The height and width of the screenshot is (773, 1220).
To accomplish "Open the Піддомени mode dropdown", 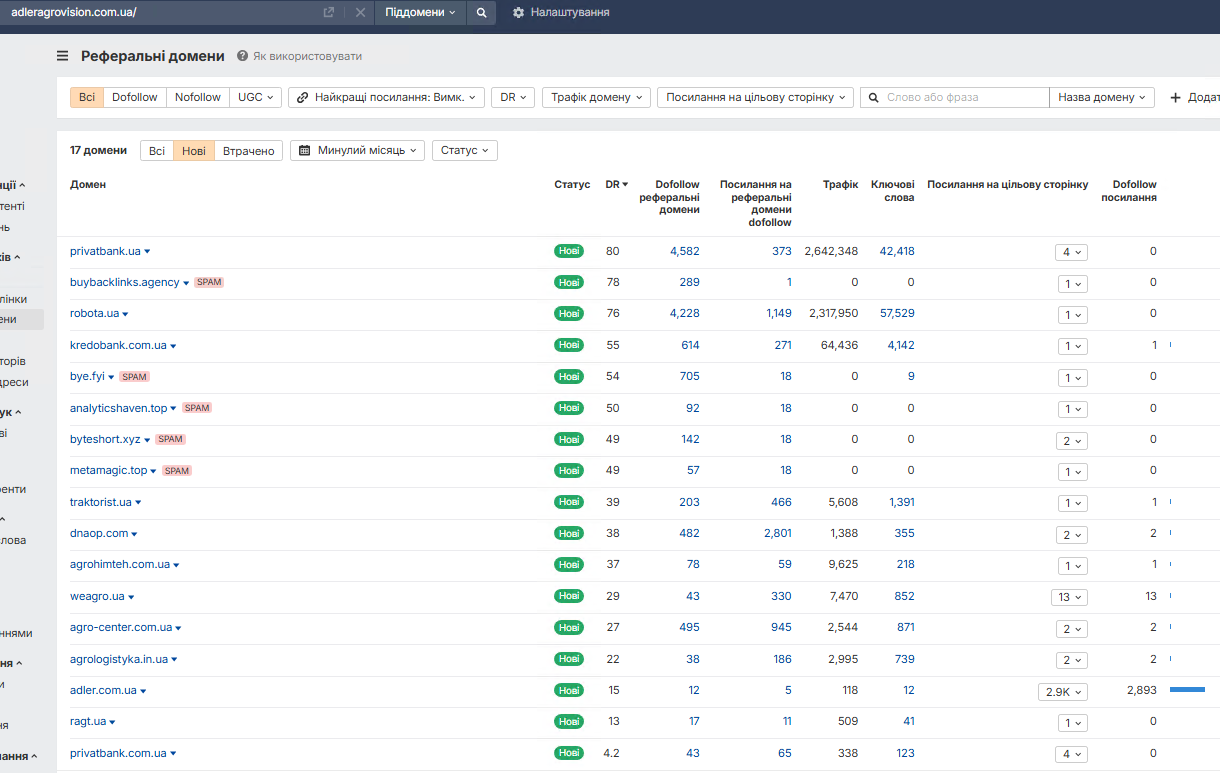I will tap(421, 12).
